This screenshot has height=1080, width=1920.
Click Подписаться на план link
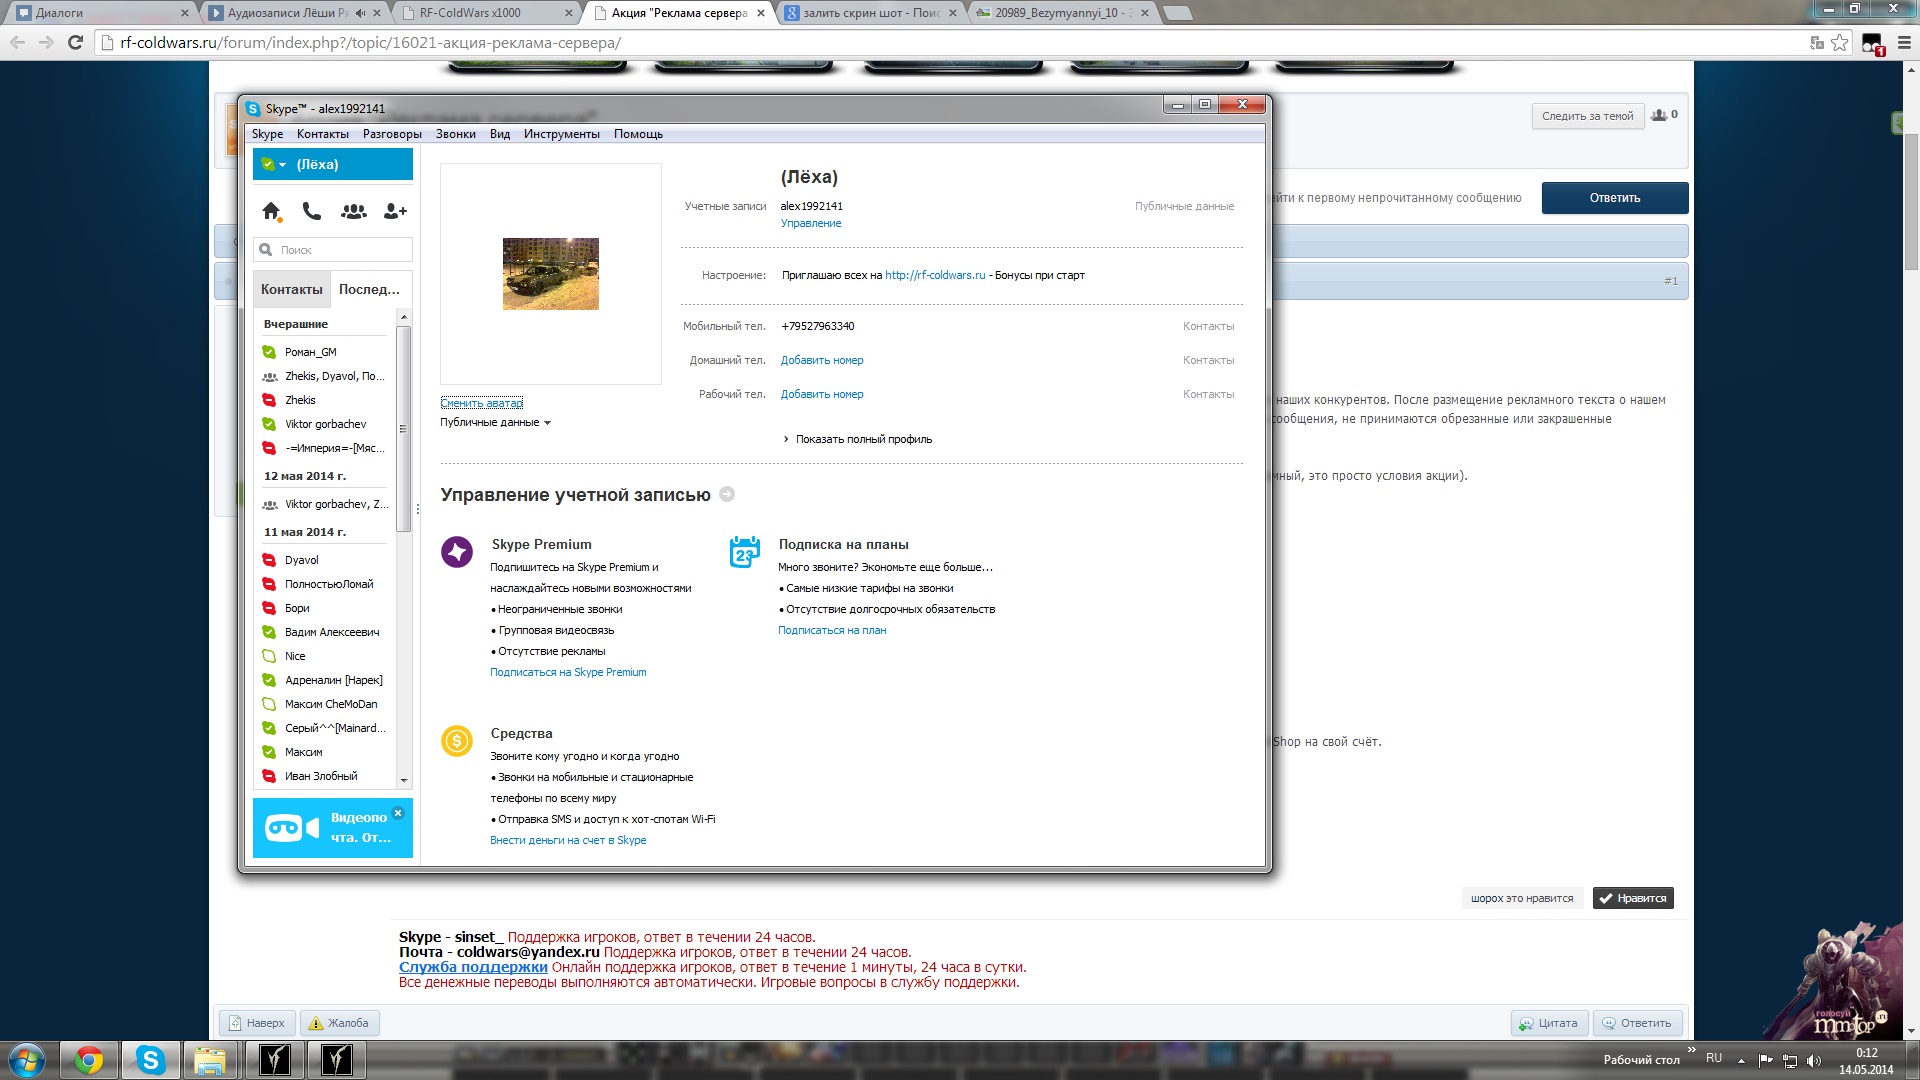[832, 630]
